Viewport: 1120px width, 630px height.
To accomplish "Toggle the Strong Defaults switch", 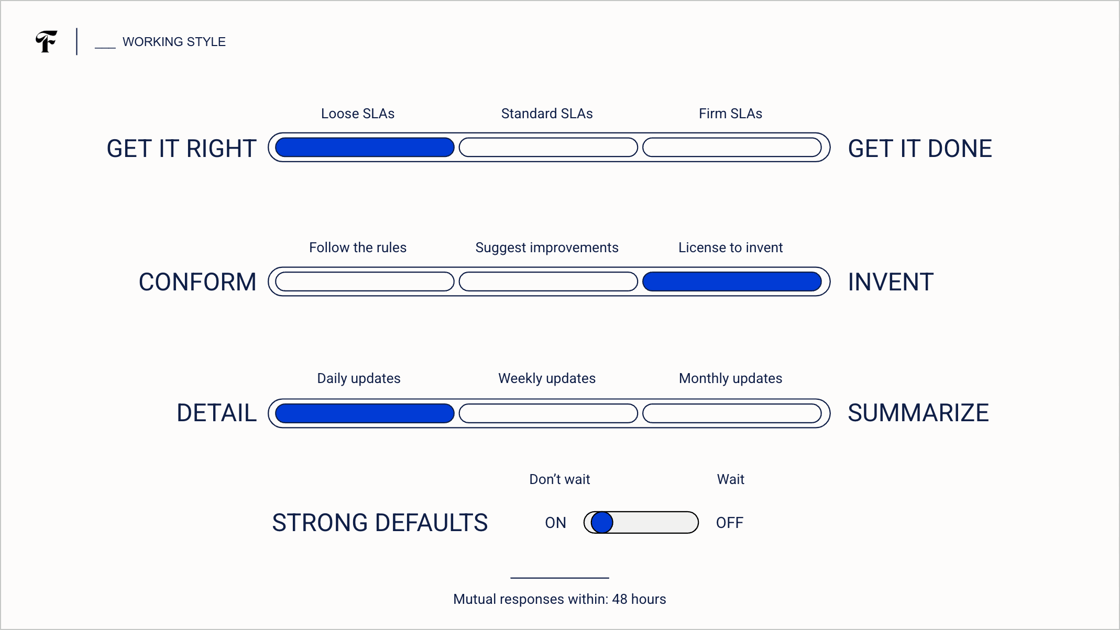I will tap(641, 522).
